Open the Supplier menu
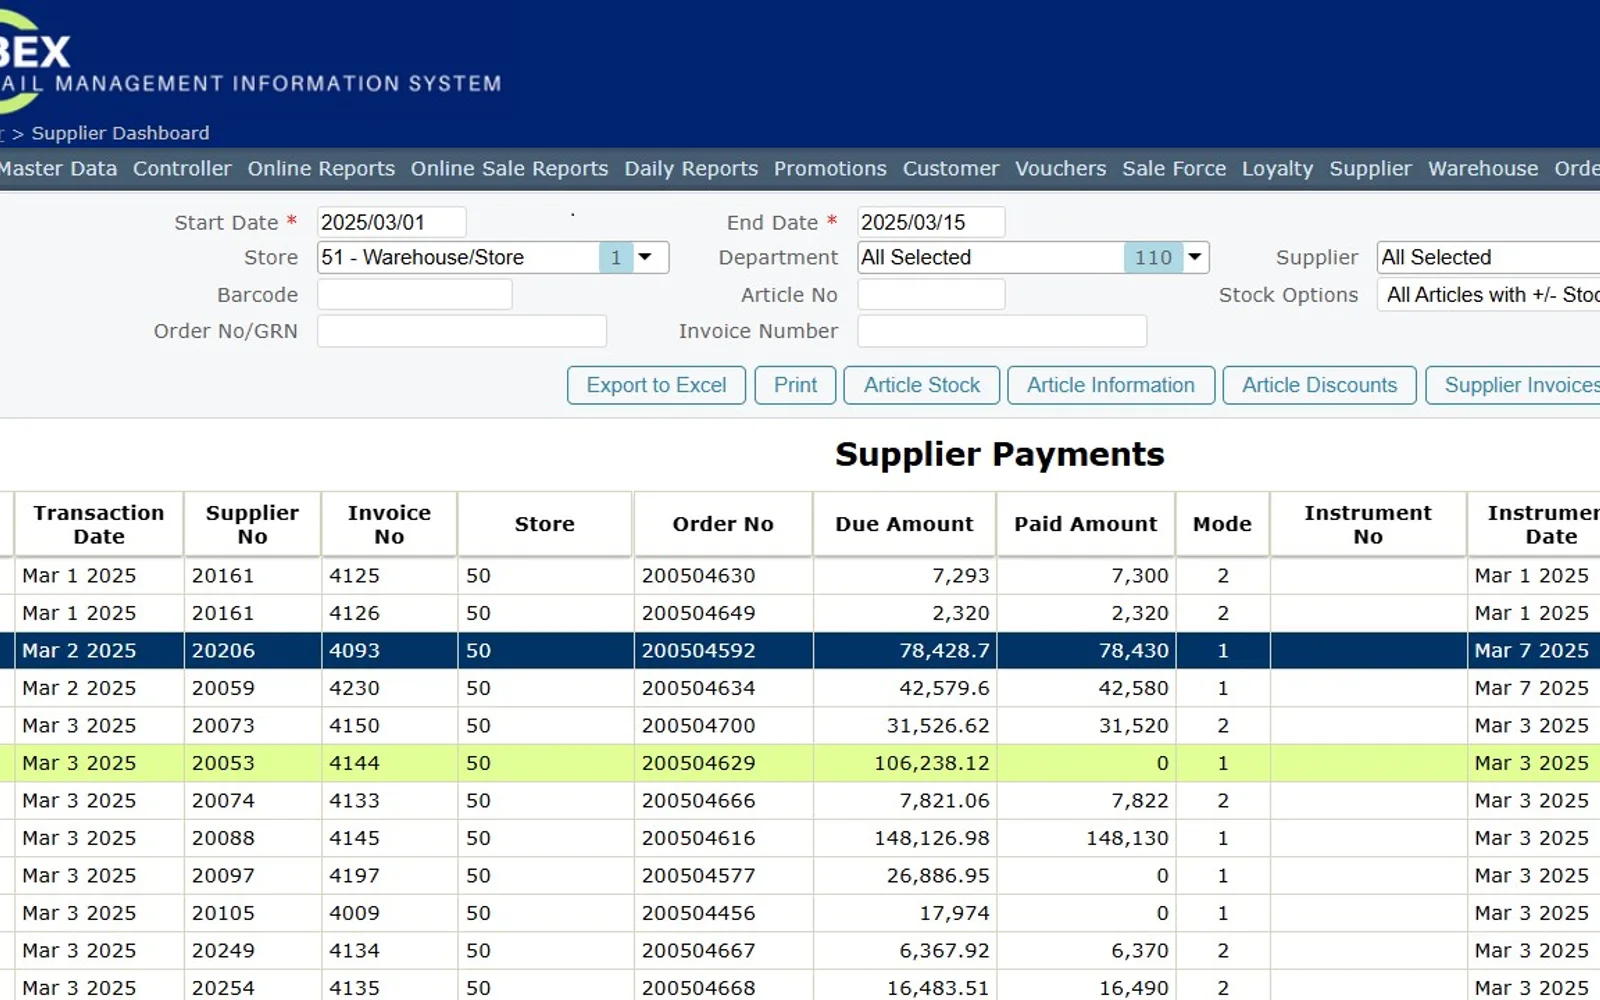The image size is (1600, 1000). 1370,169
